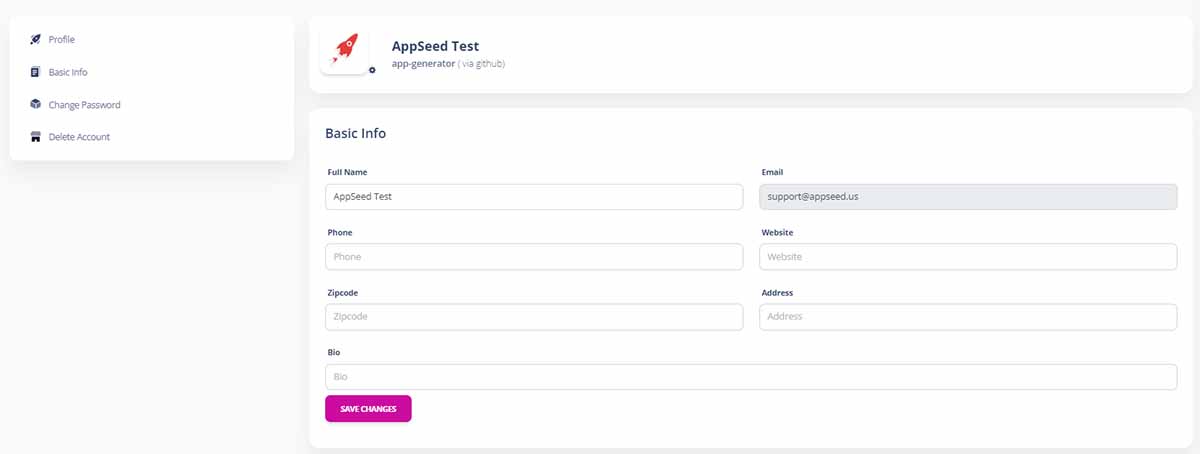Focus the Full Name input field
1200x454 pixels.
[534, 197]
